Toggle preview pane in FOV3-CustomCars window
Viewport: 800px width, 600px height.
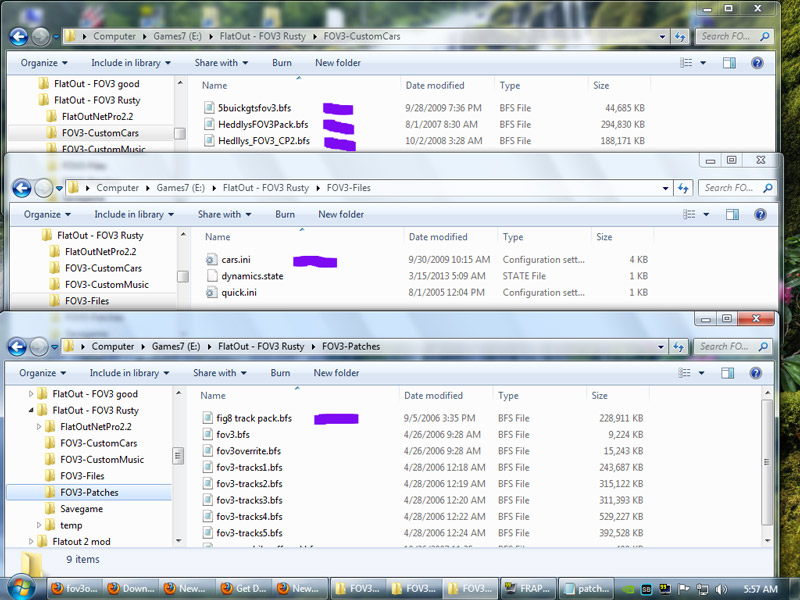click(x=729, y=63)
